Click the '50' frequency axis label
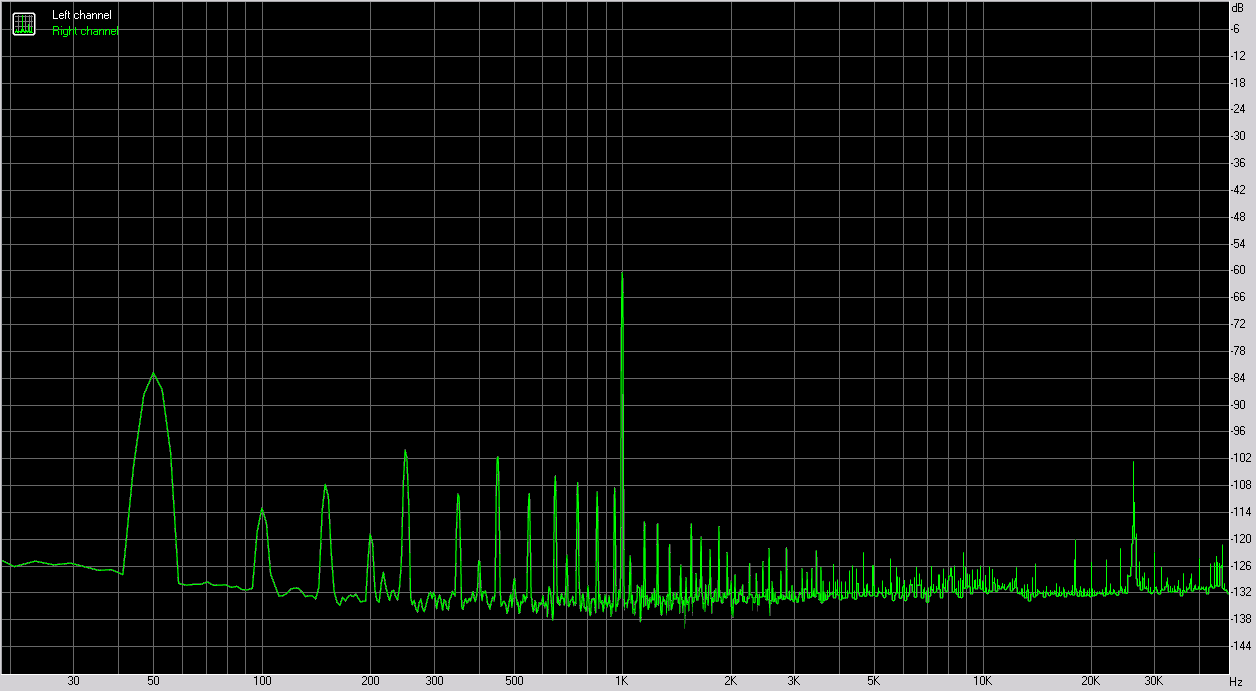The image size is (1256, 691). [153, 681]
